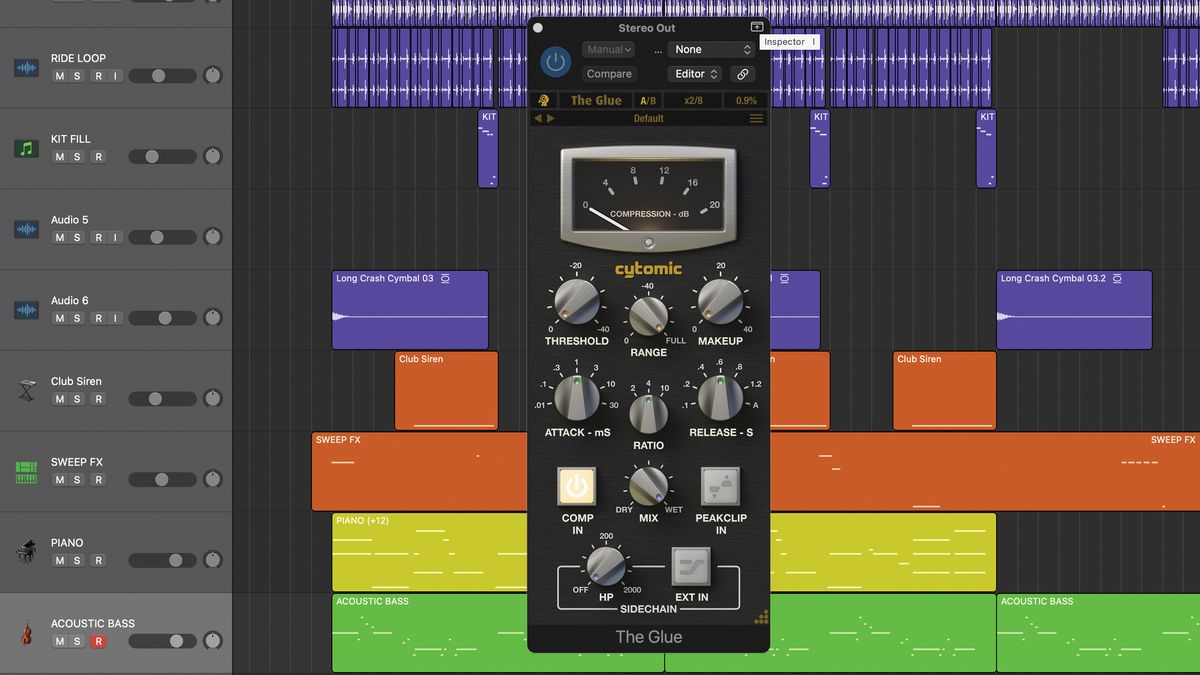Click the ATTACK - mS knob
Screen dimensions: 1200x675
click(x=576, y=397)
